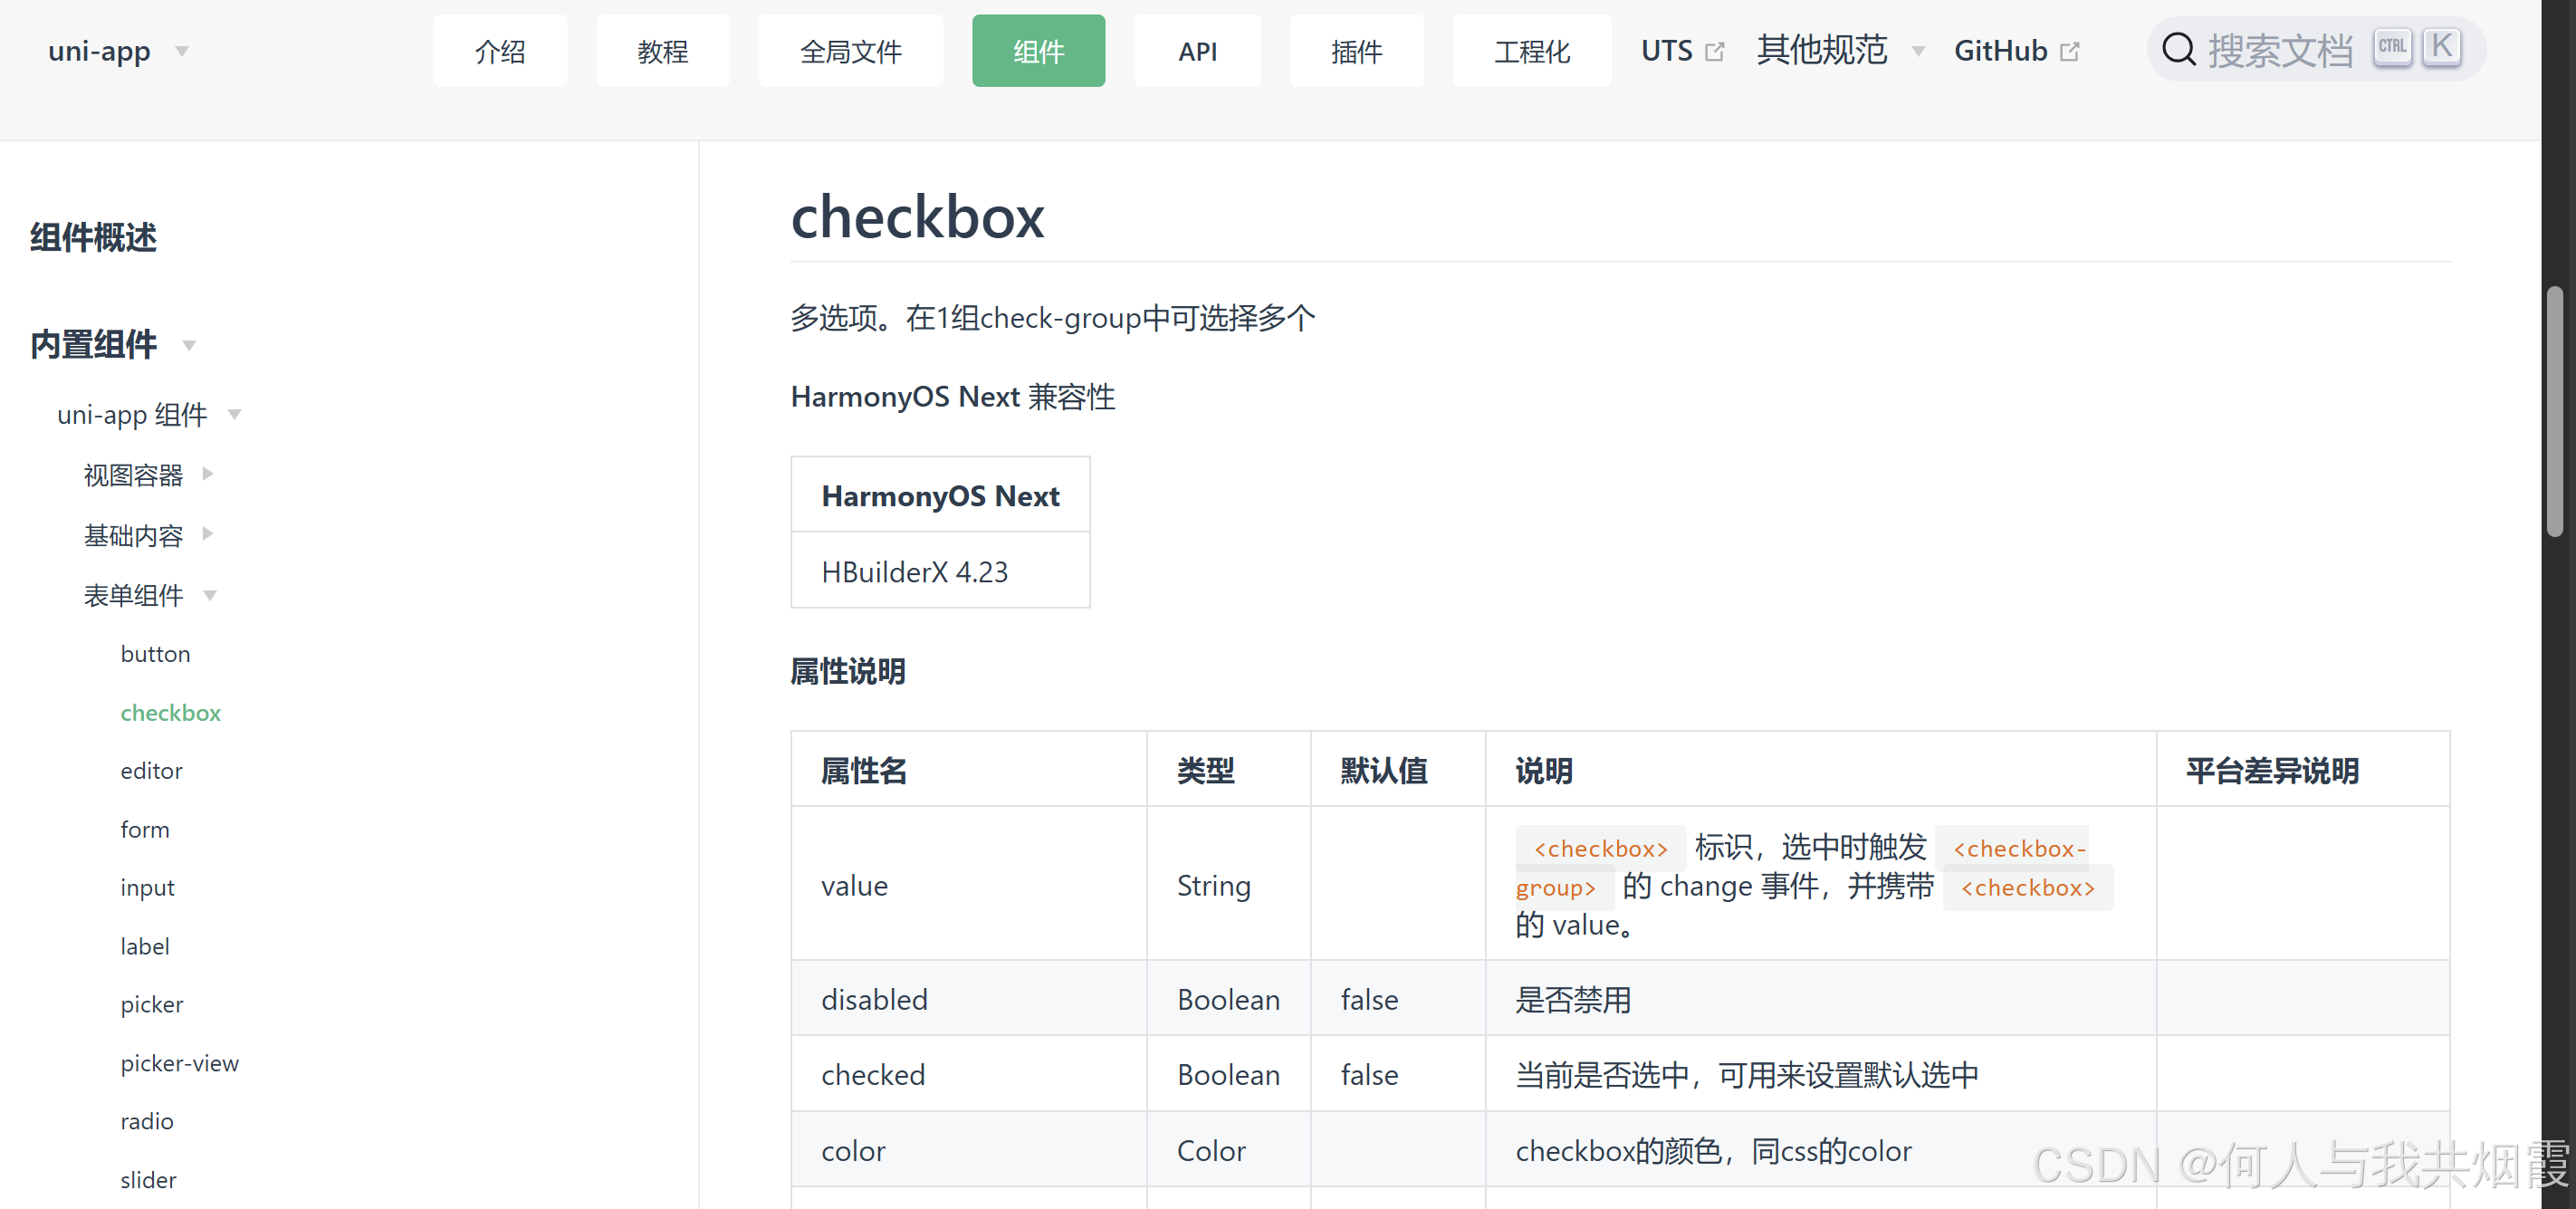The image size is (2576, 1209).
Task: Click the GitHub external link icon
Action: click(x=2070, y=51)
